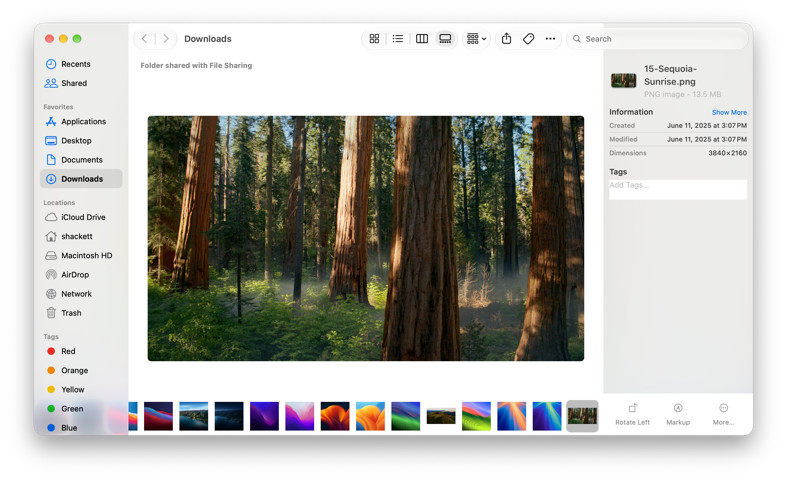Click the Add Tags field
The height and width of the screenshot is (480, 787).
coord(678,190)
